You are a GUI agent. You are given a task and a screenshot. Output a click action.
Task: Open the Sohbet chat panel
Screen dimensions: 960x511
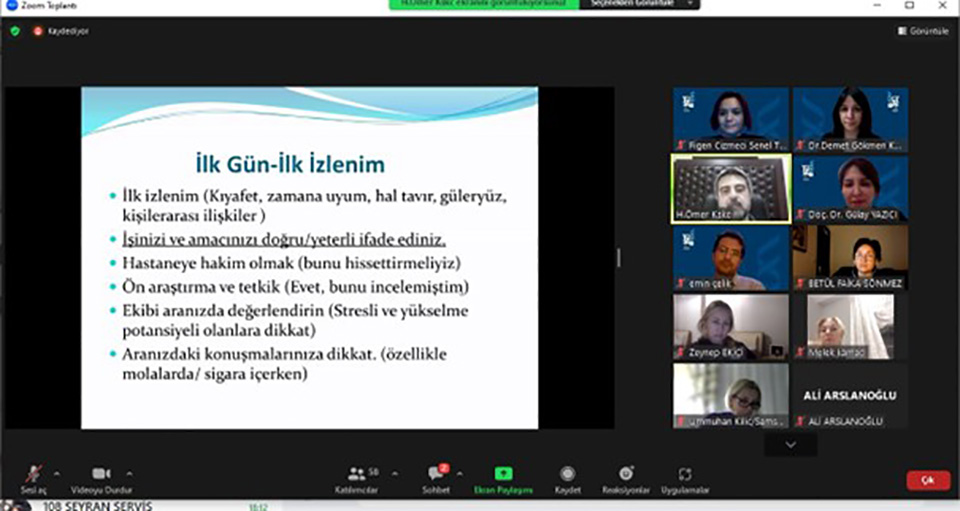(436, 476)
